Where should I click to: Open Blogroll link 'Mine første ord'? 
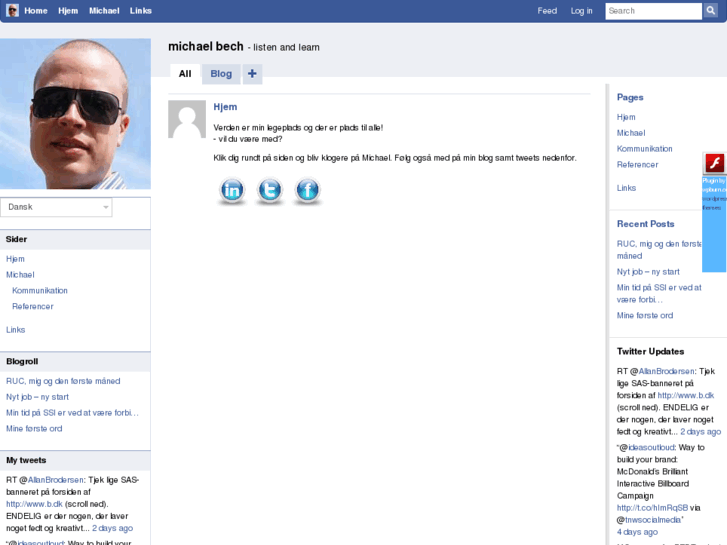click(34, 429)
